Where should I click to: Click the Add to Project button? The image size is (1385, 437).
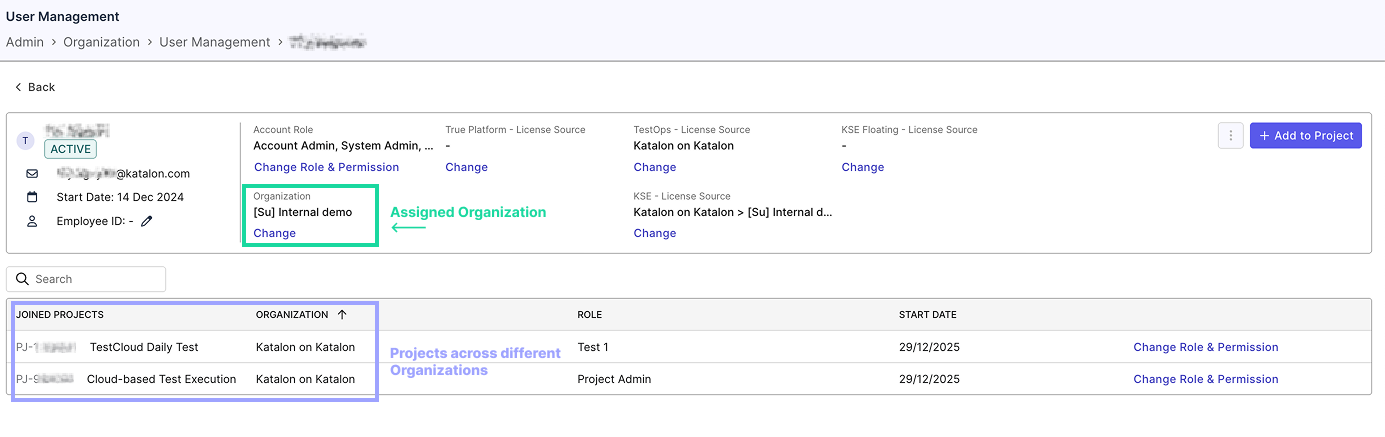click(1306, 136)
